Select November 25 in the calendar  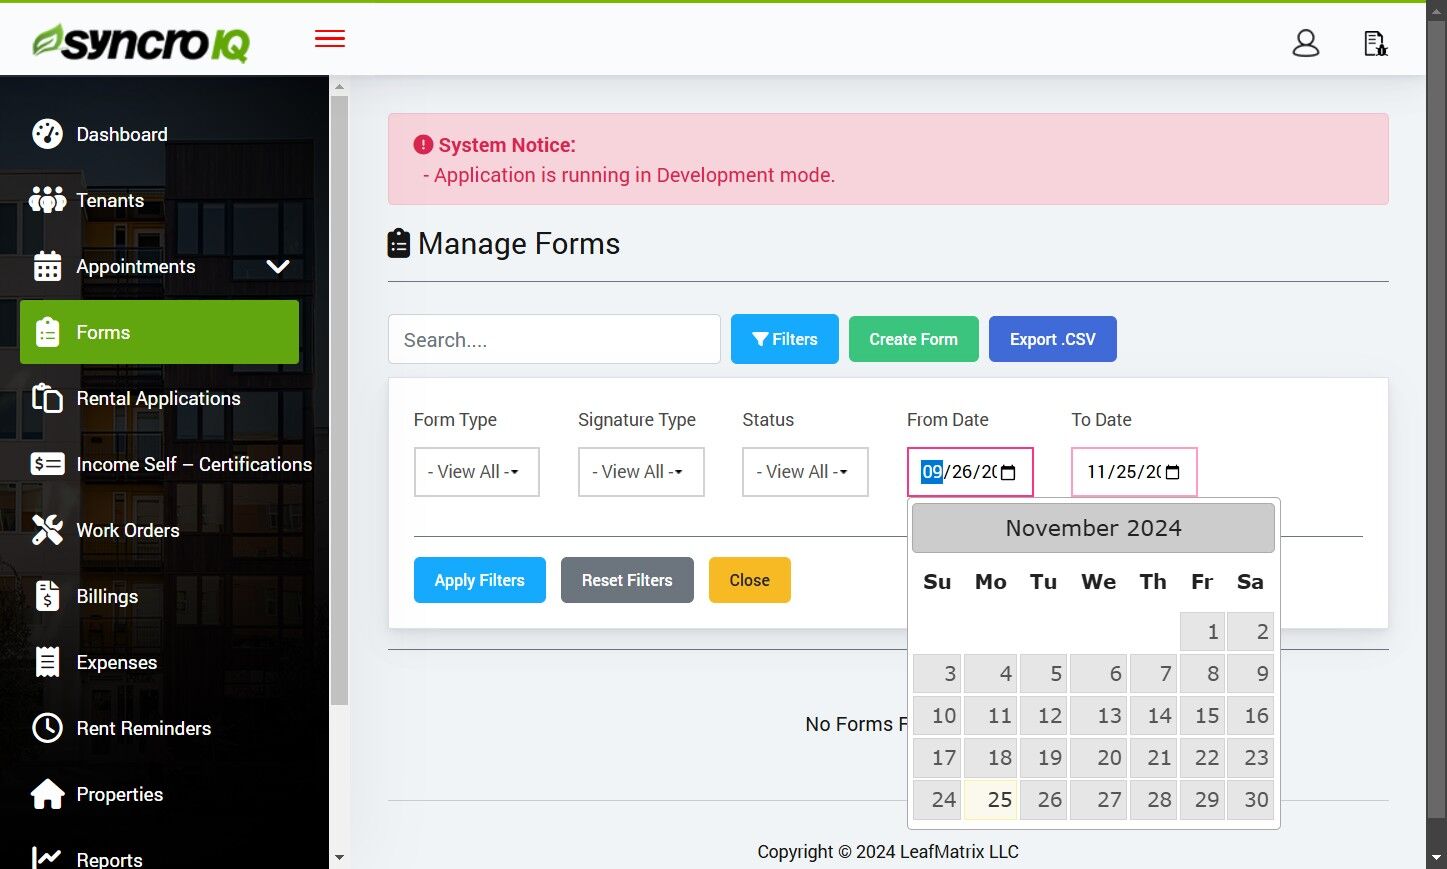(991, 799)
